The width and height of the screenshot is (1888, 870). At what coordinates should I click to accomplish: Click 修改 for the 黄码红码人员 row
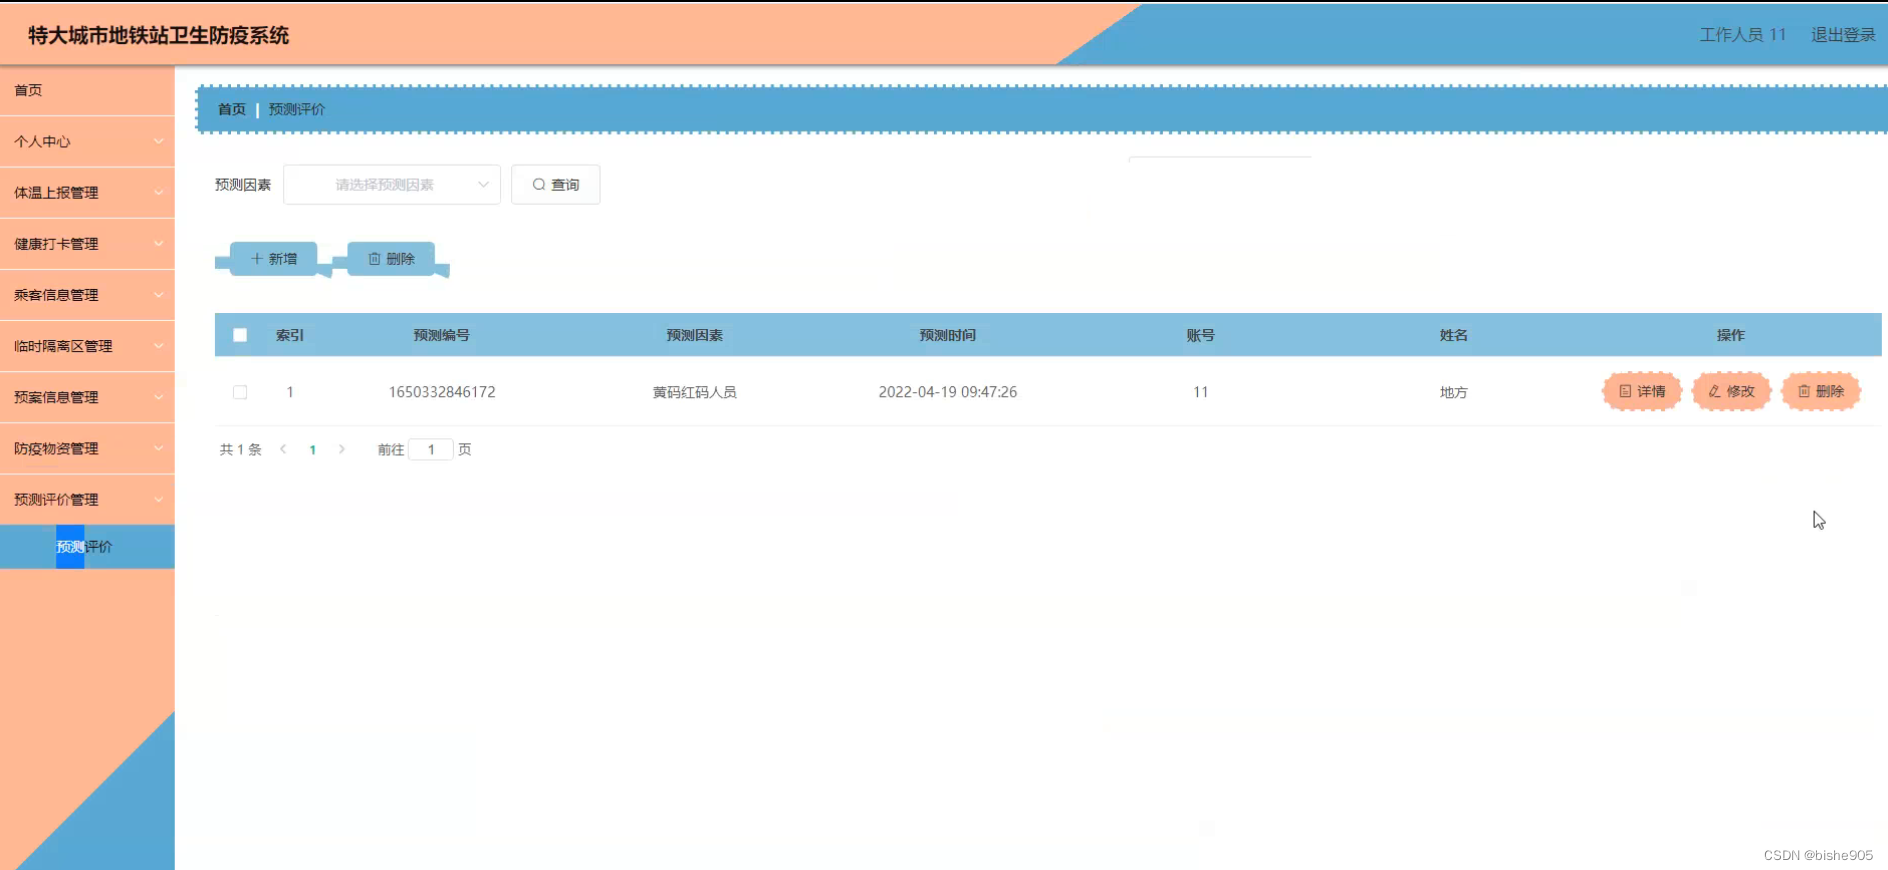[1731, 391]
